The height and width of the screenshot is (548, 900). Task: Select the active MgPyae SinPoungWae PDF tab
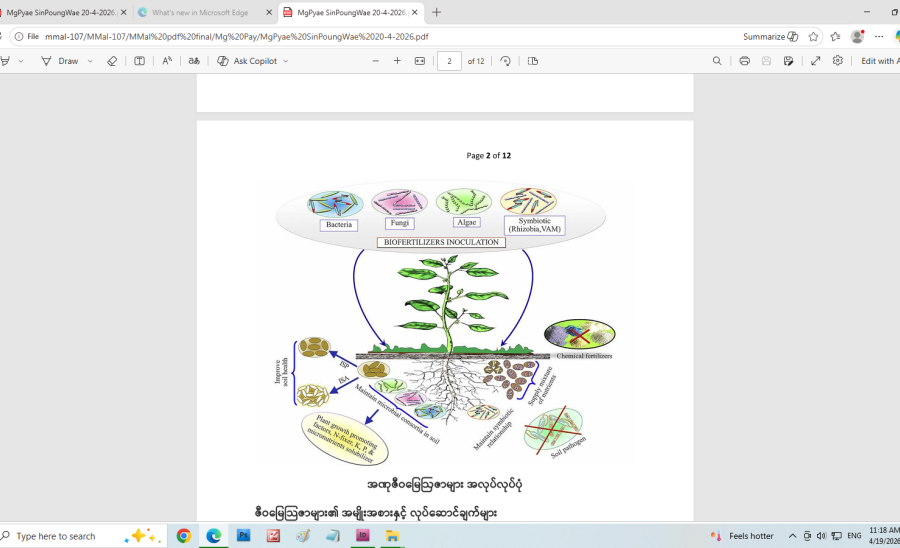click(352, 12)
